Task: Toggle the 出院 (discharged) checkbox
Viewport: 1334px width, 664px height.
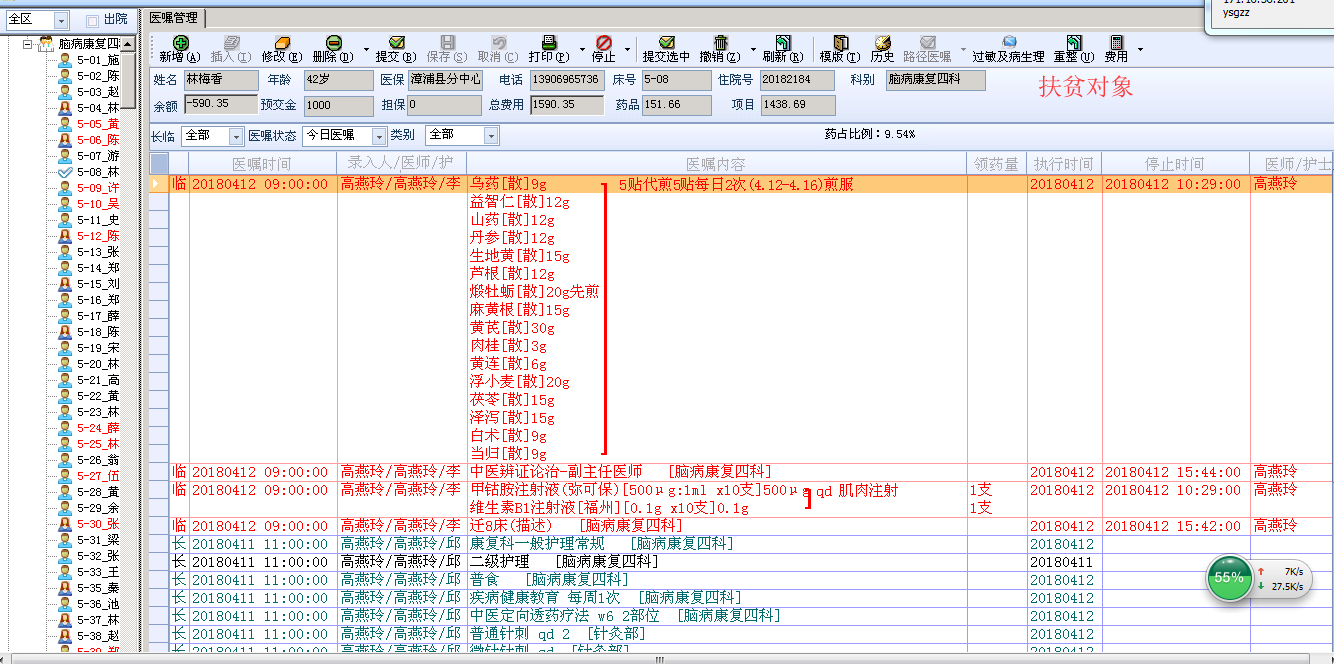Action: (x=92, y=20)
